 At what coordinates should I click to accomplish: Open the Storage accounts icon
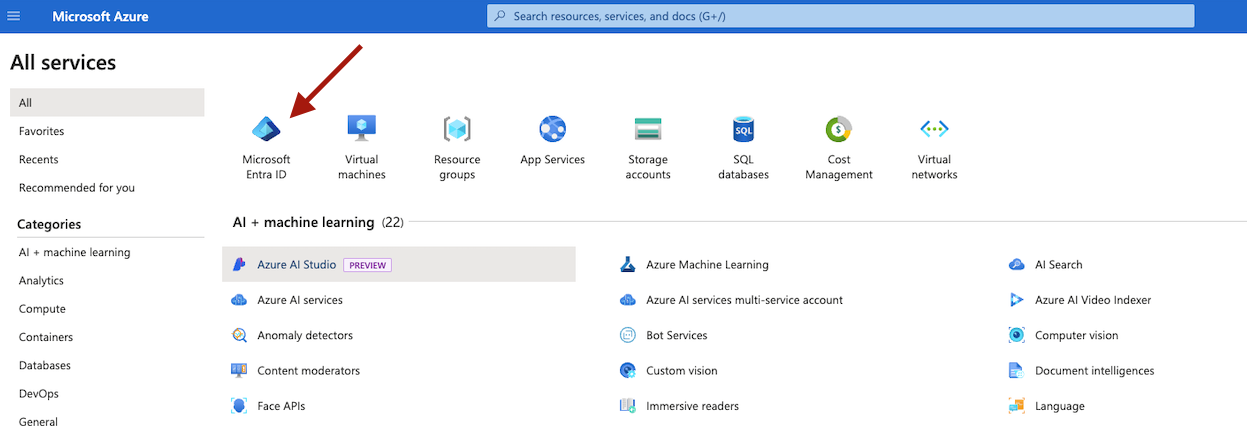[648, 129]
